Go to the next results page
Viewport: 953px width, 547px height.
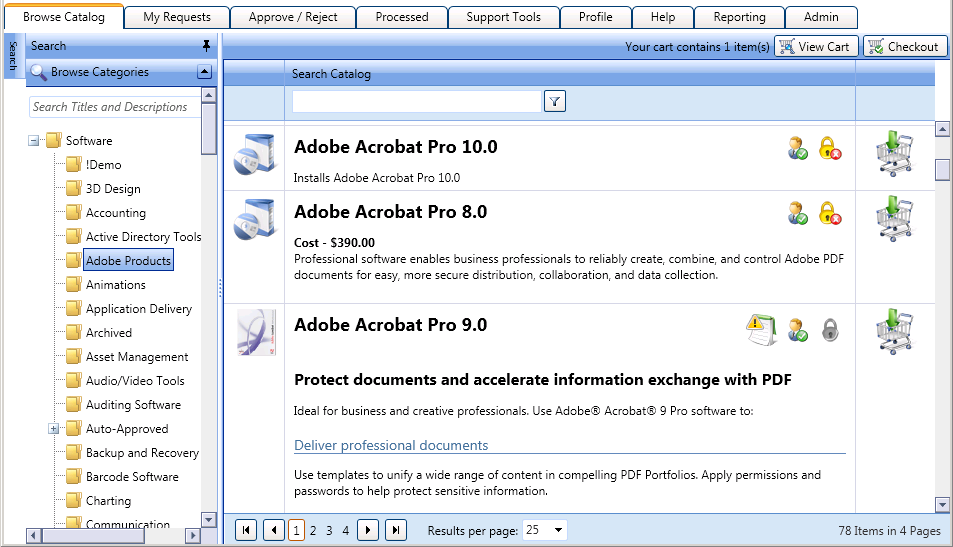pyautogui.click(x=368, y=530)
